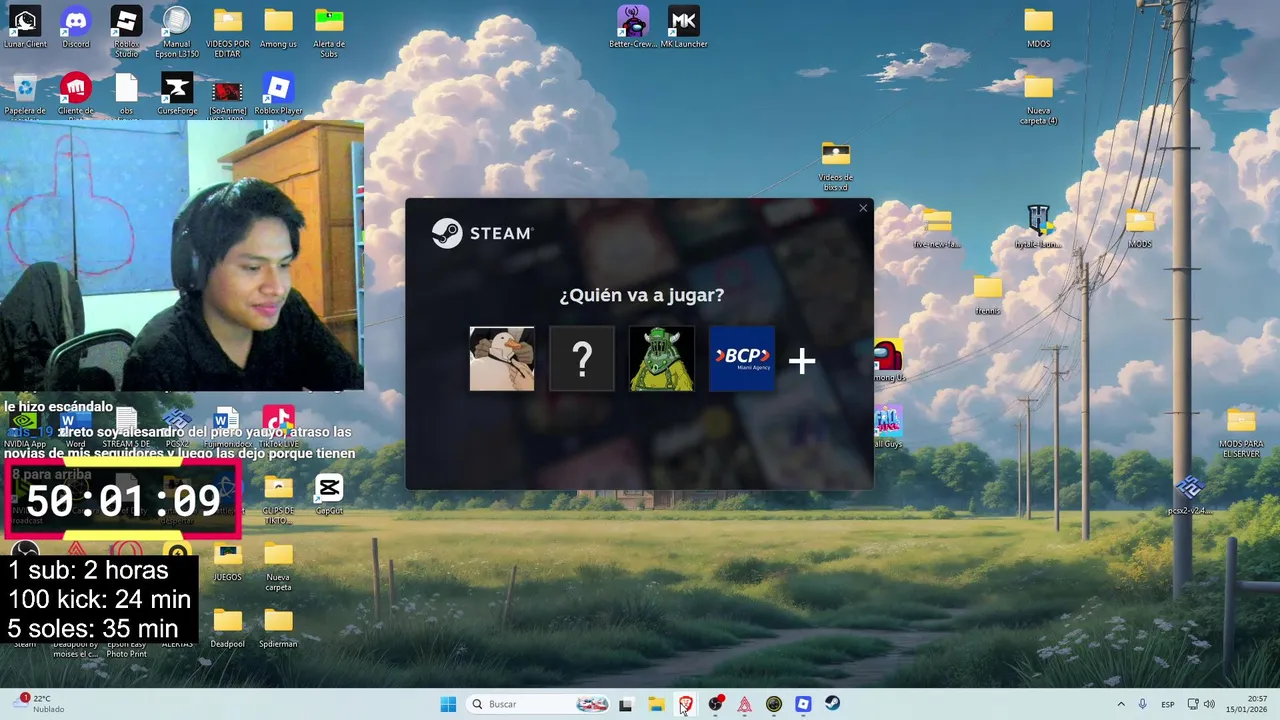The image size is (1280, 720).
Task: Select the obs file on desktop
Action: (x=126, y=95)
